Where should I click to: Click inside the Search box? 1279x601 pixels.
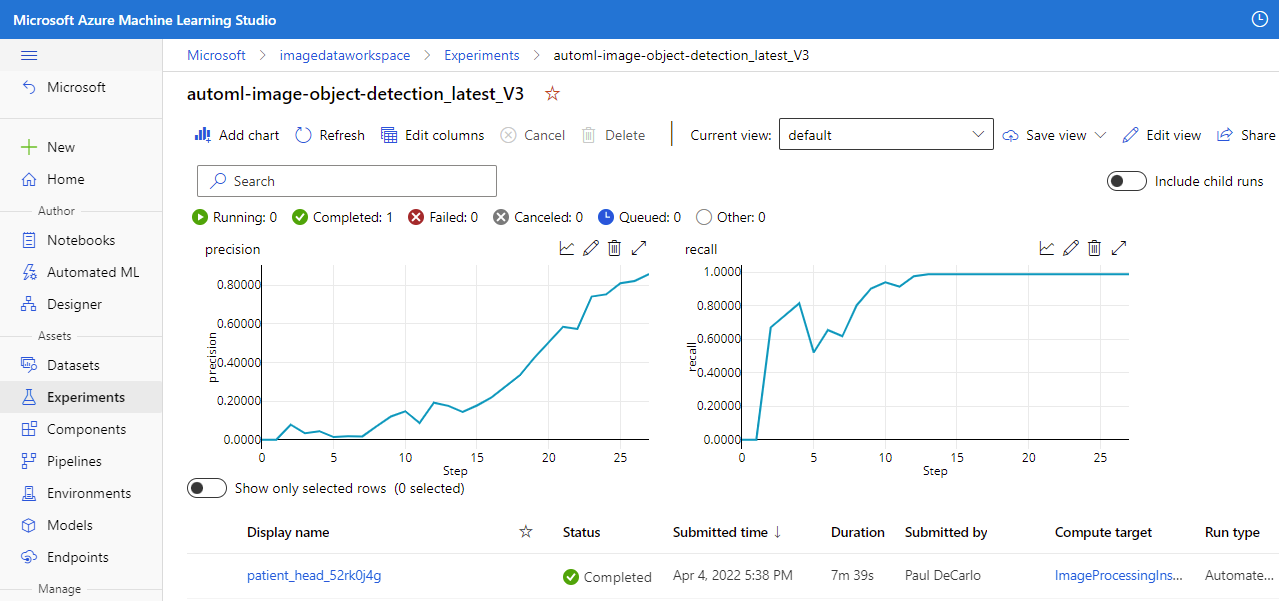(346, 180)
